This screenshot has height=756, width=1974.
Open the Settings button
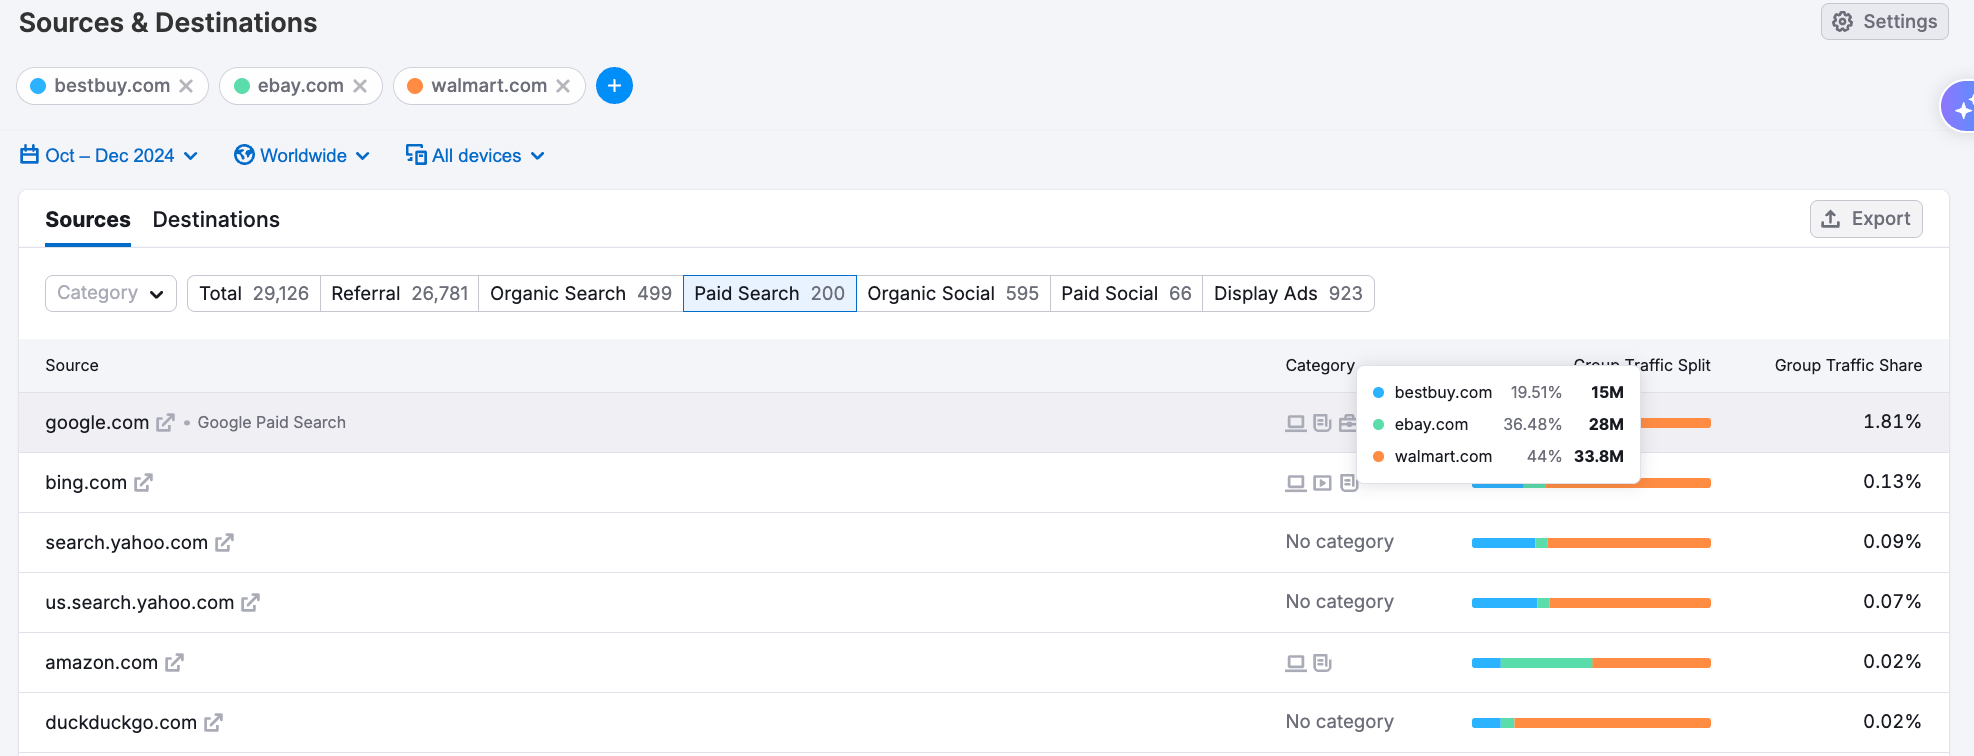click(x=1884, y=22)
